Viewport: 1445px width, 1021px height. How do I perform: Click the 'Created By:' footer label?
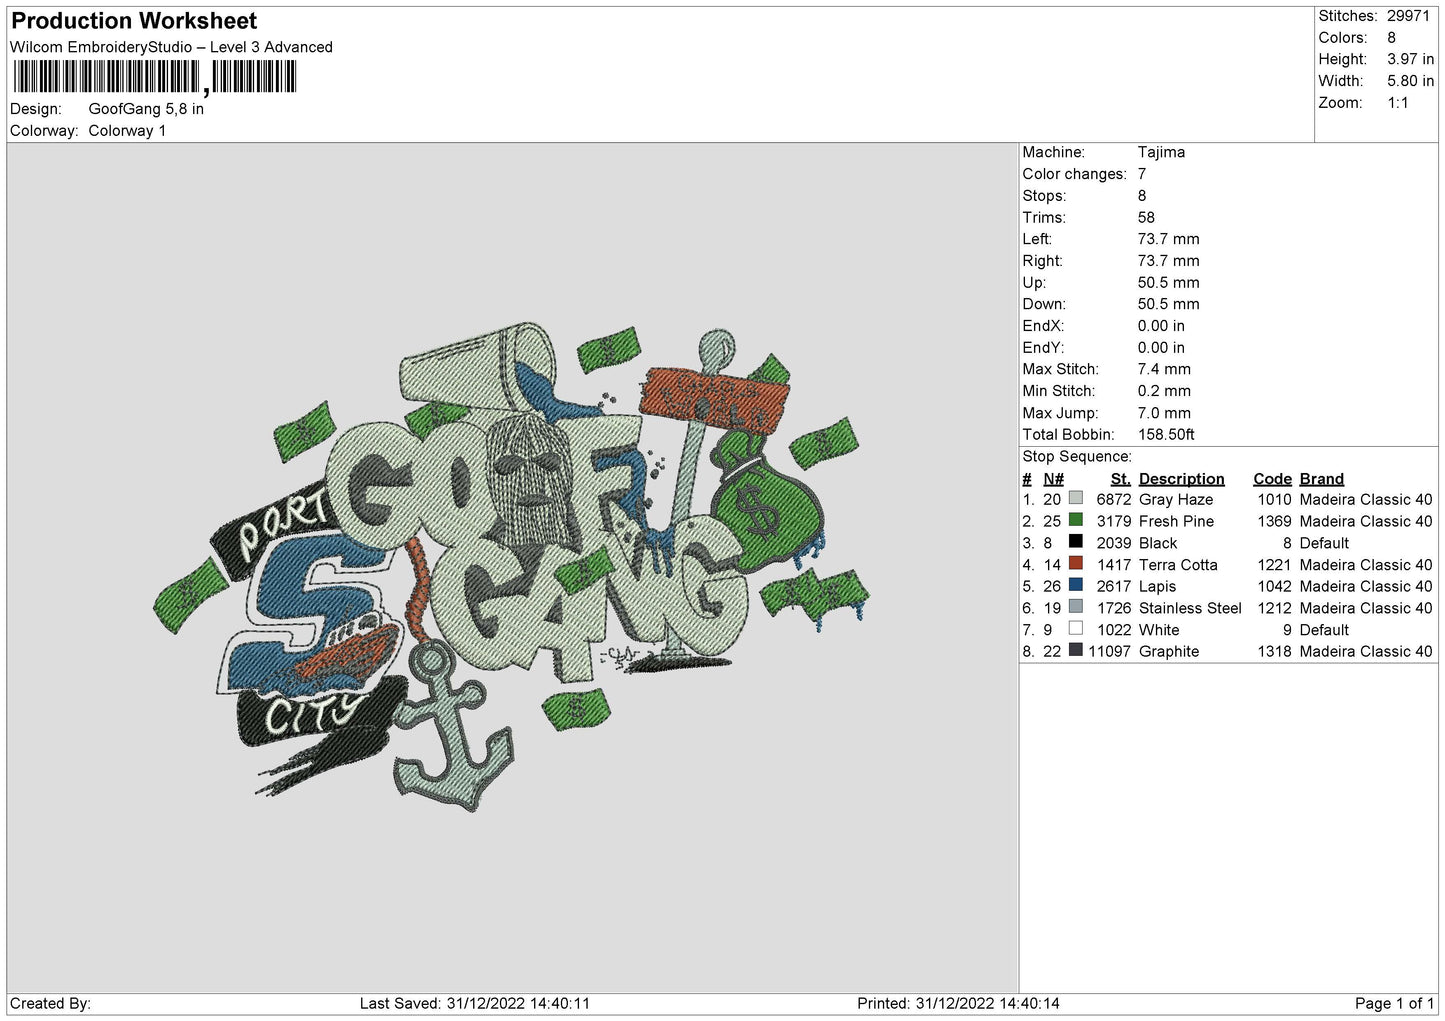point(50,1003)
